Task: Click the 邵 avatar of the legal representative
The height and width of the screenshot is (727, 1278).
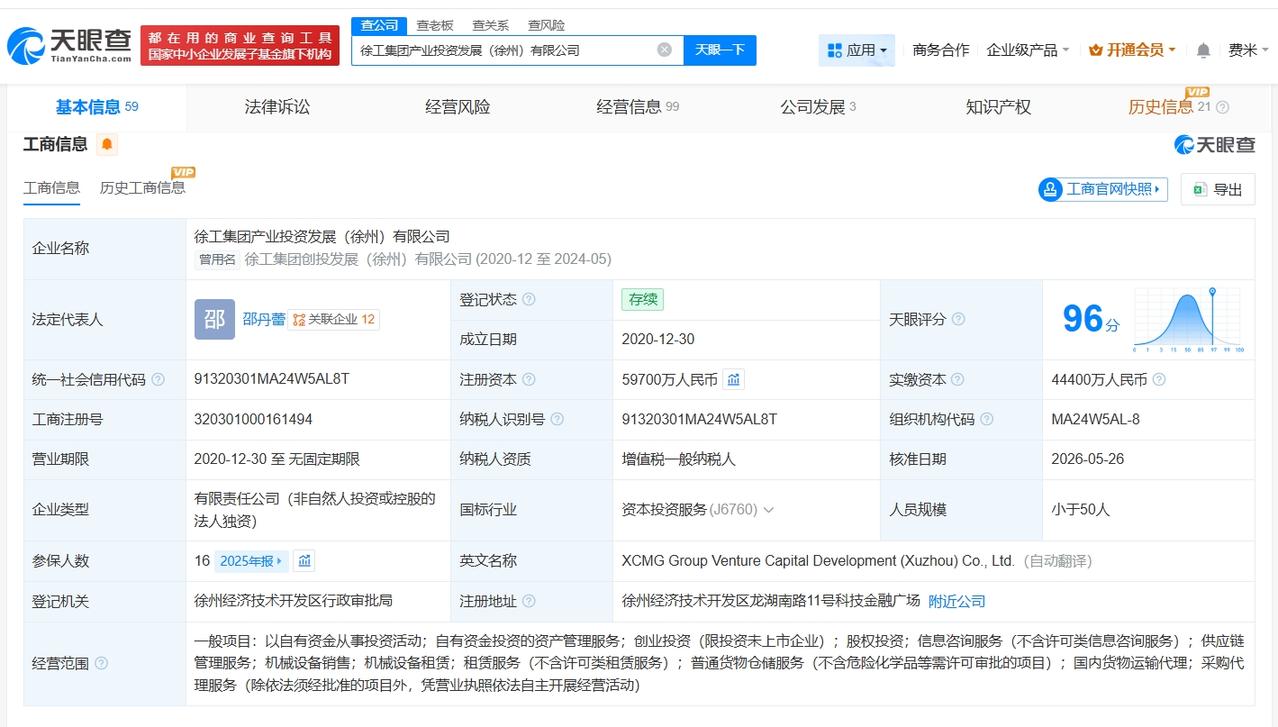Action: [214, 319]
